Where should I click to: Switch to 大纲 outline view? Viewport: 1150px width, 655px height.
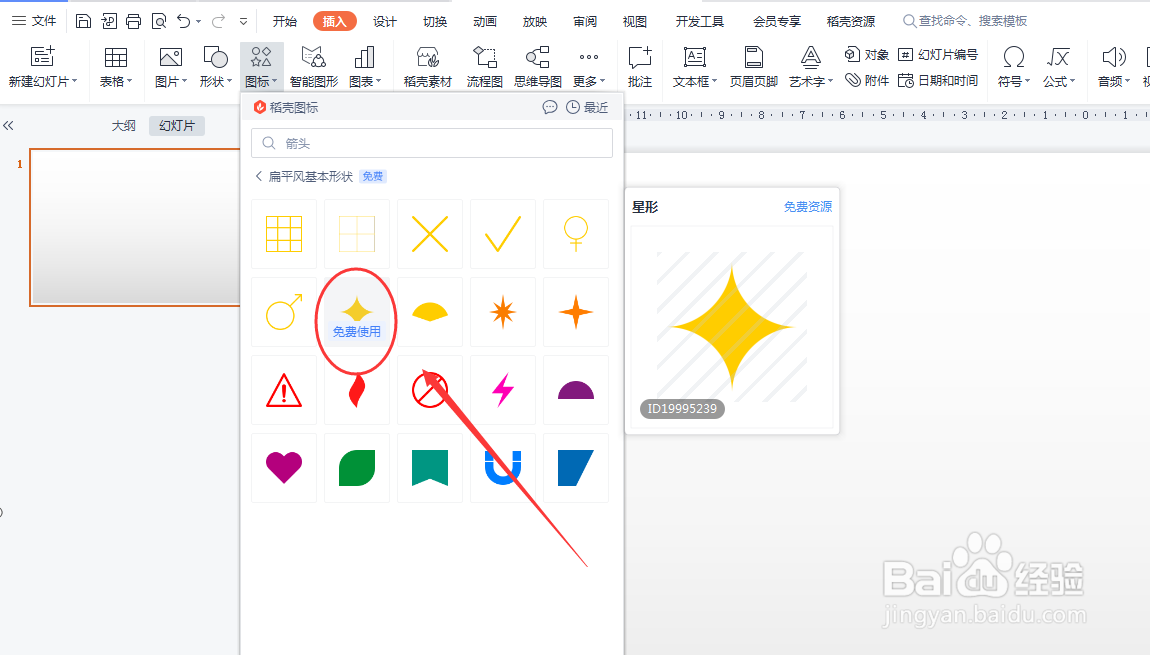coord(123,125)
